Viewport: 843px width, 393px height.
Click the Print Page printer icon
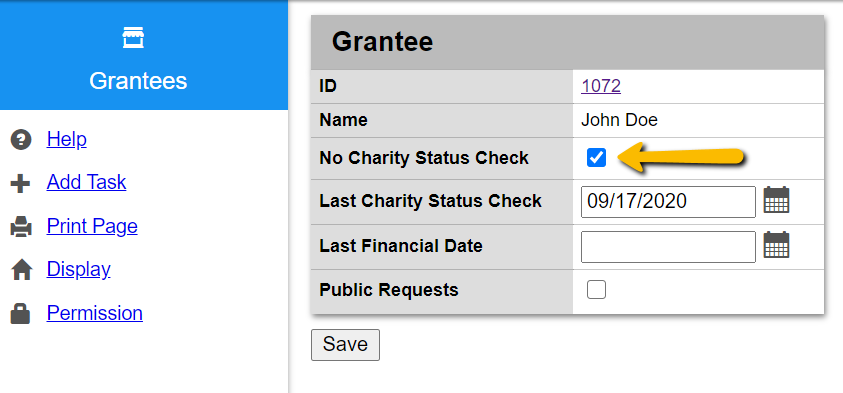click(21, 227)
